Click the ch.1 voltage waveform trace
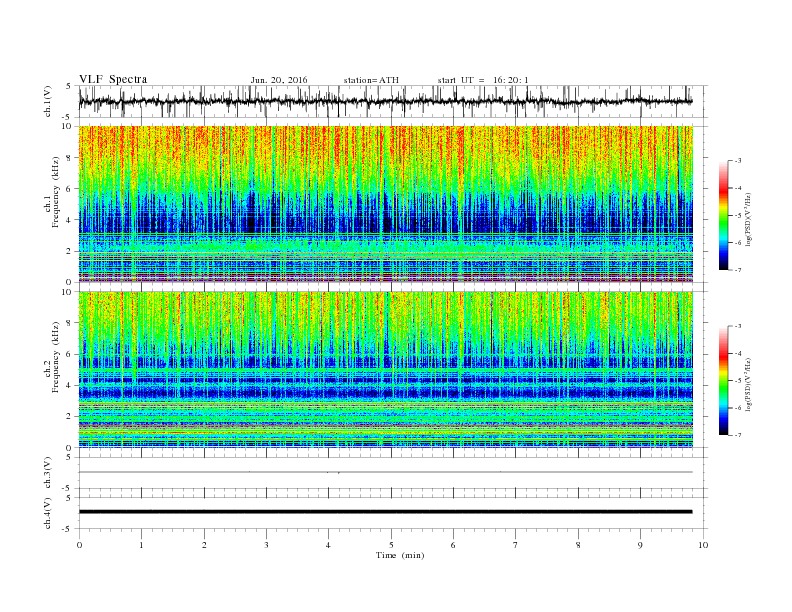The image size is (792, 612). click(385, 101)
